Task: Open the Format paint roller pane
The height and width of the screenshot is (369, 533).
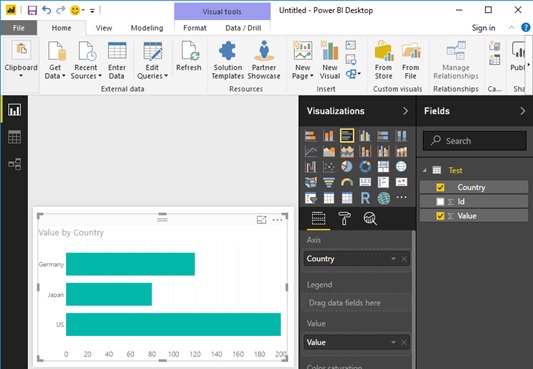Action: 344,218
